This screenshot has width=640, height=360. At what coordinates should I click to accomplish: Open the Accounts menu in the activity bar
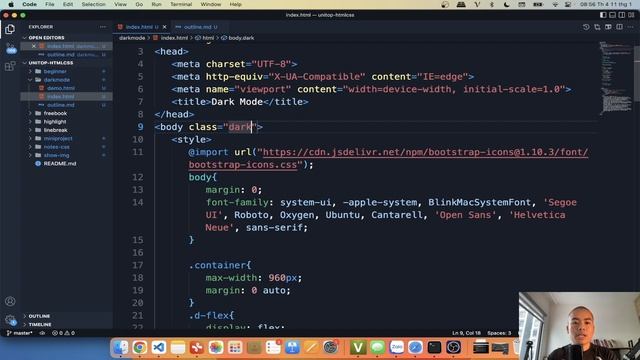10,301
